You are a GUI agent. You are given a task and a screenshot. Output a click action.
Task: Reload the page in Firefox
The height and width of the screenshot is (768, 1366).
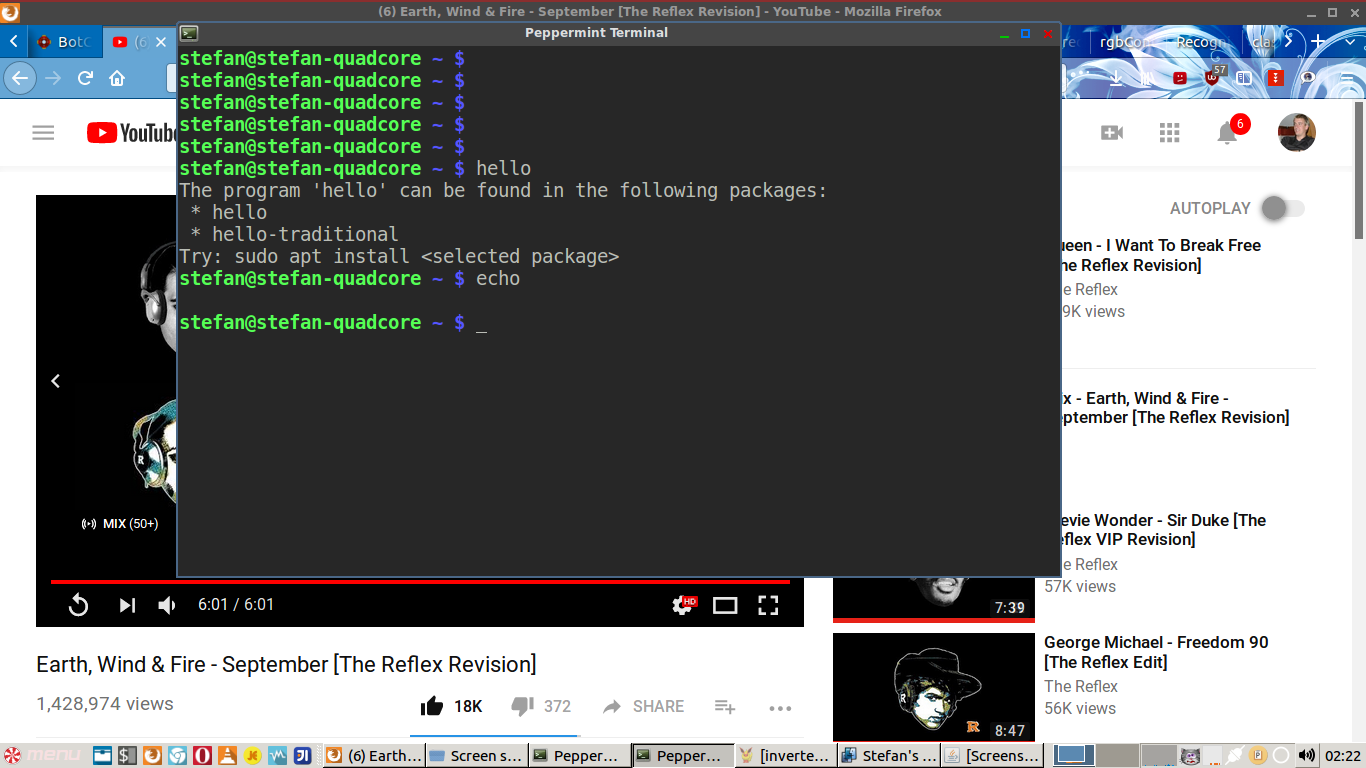pyautogui.click(x=85, y=78)
